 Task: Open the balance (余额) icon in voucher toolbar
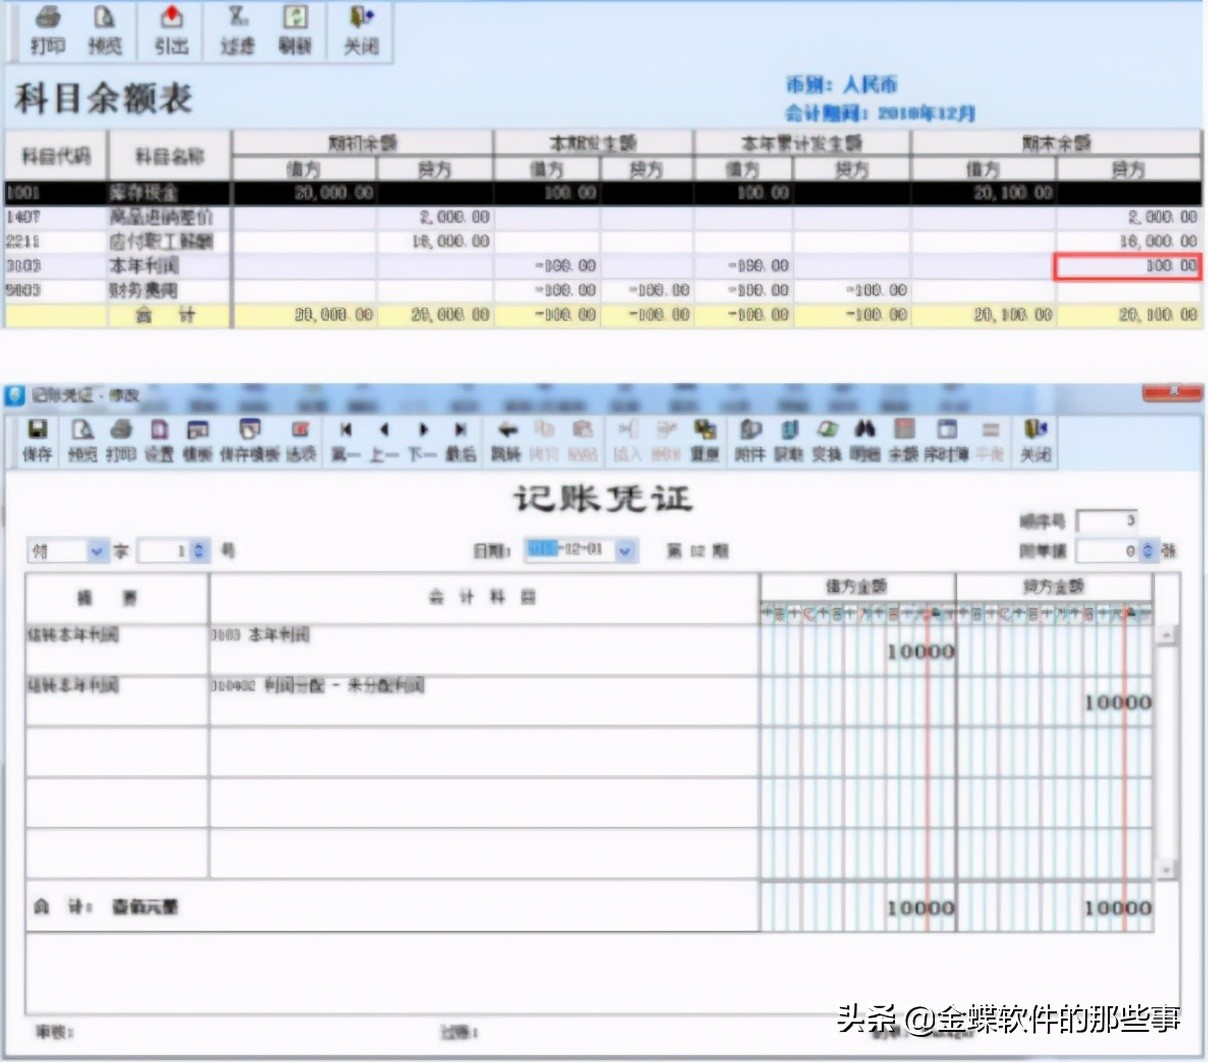pyautogui.click(x=903, y=440)
